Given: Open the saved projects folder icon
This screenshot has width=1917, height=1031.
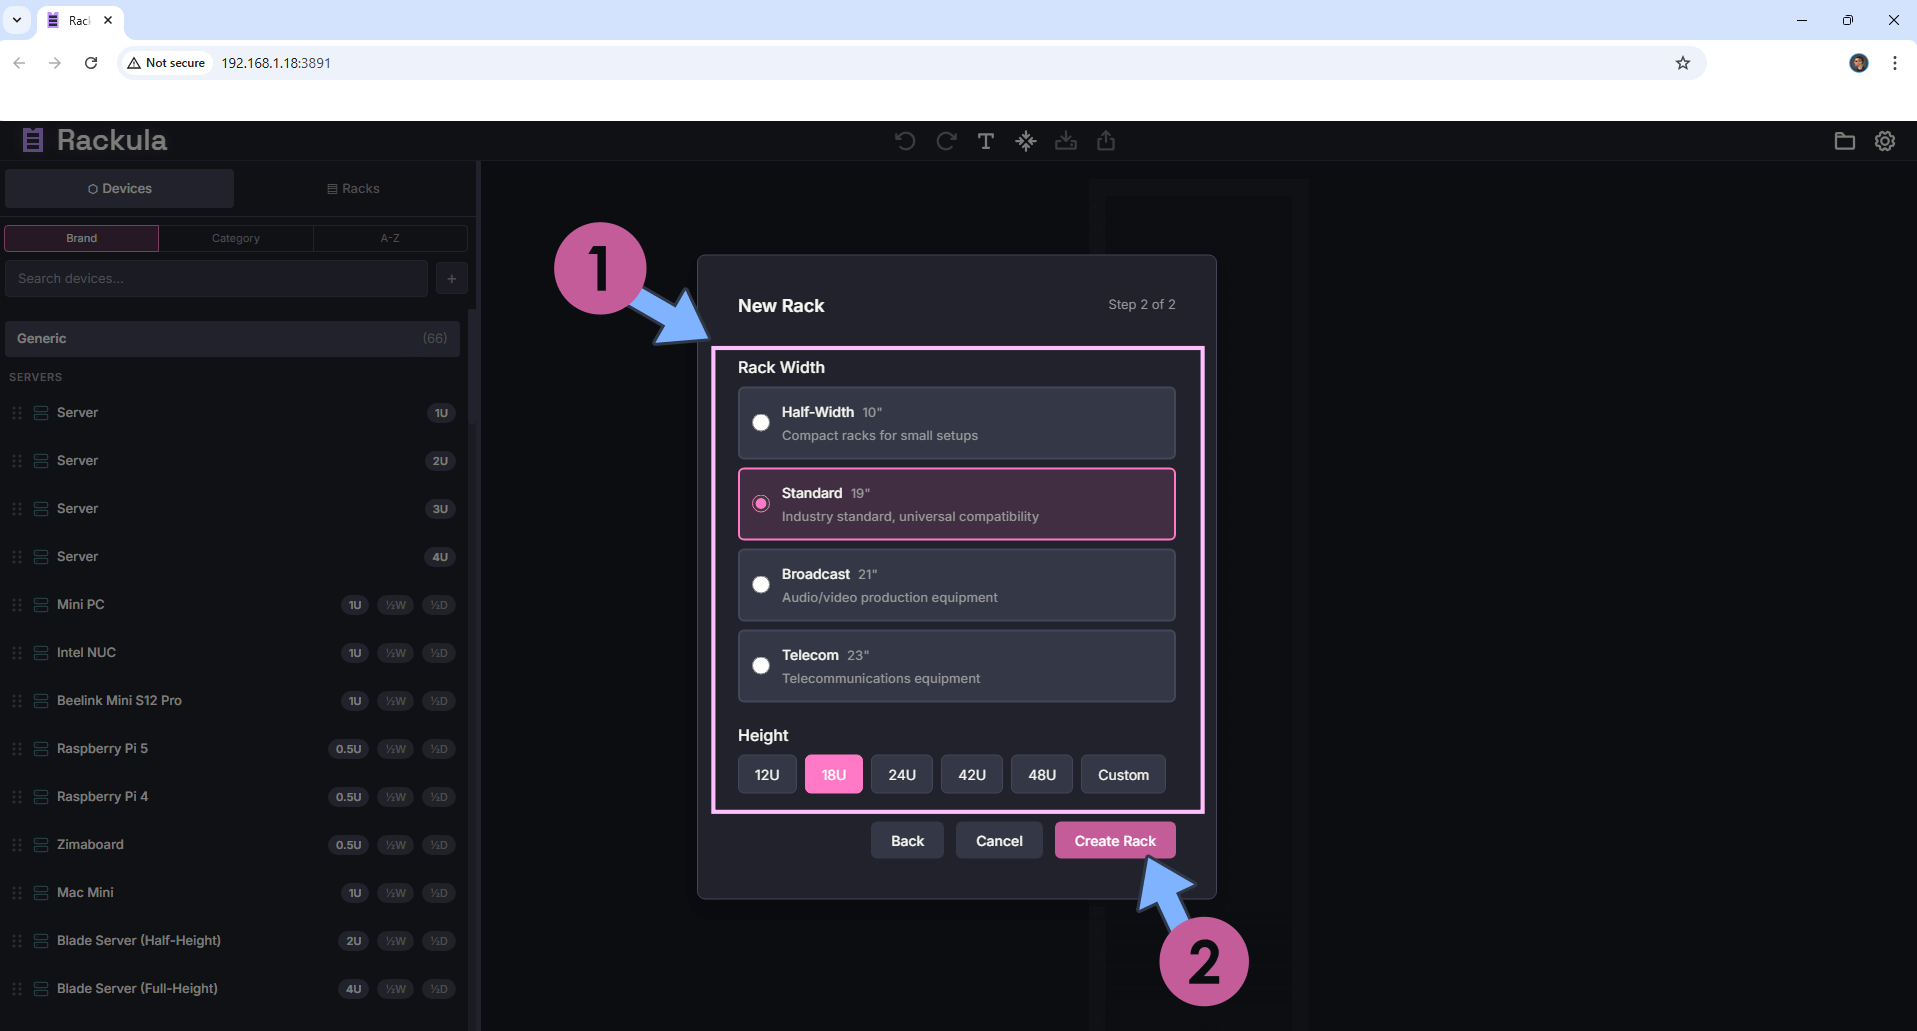Looking at the screenshot, I should pyautogui.click(x=1845, y=141).
